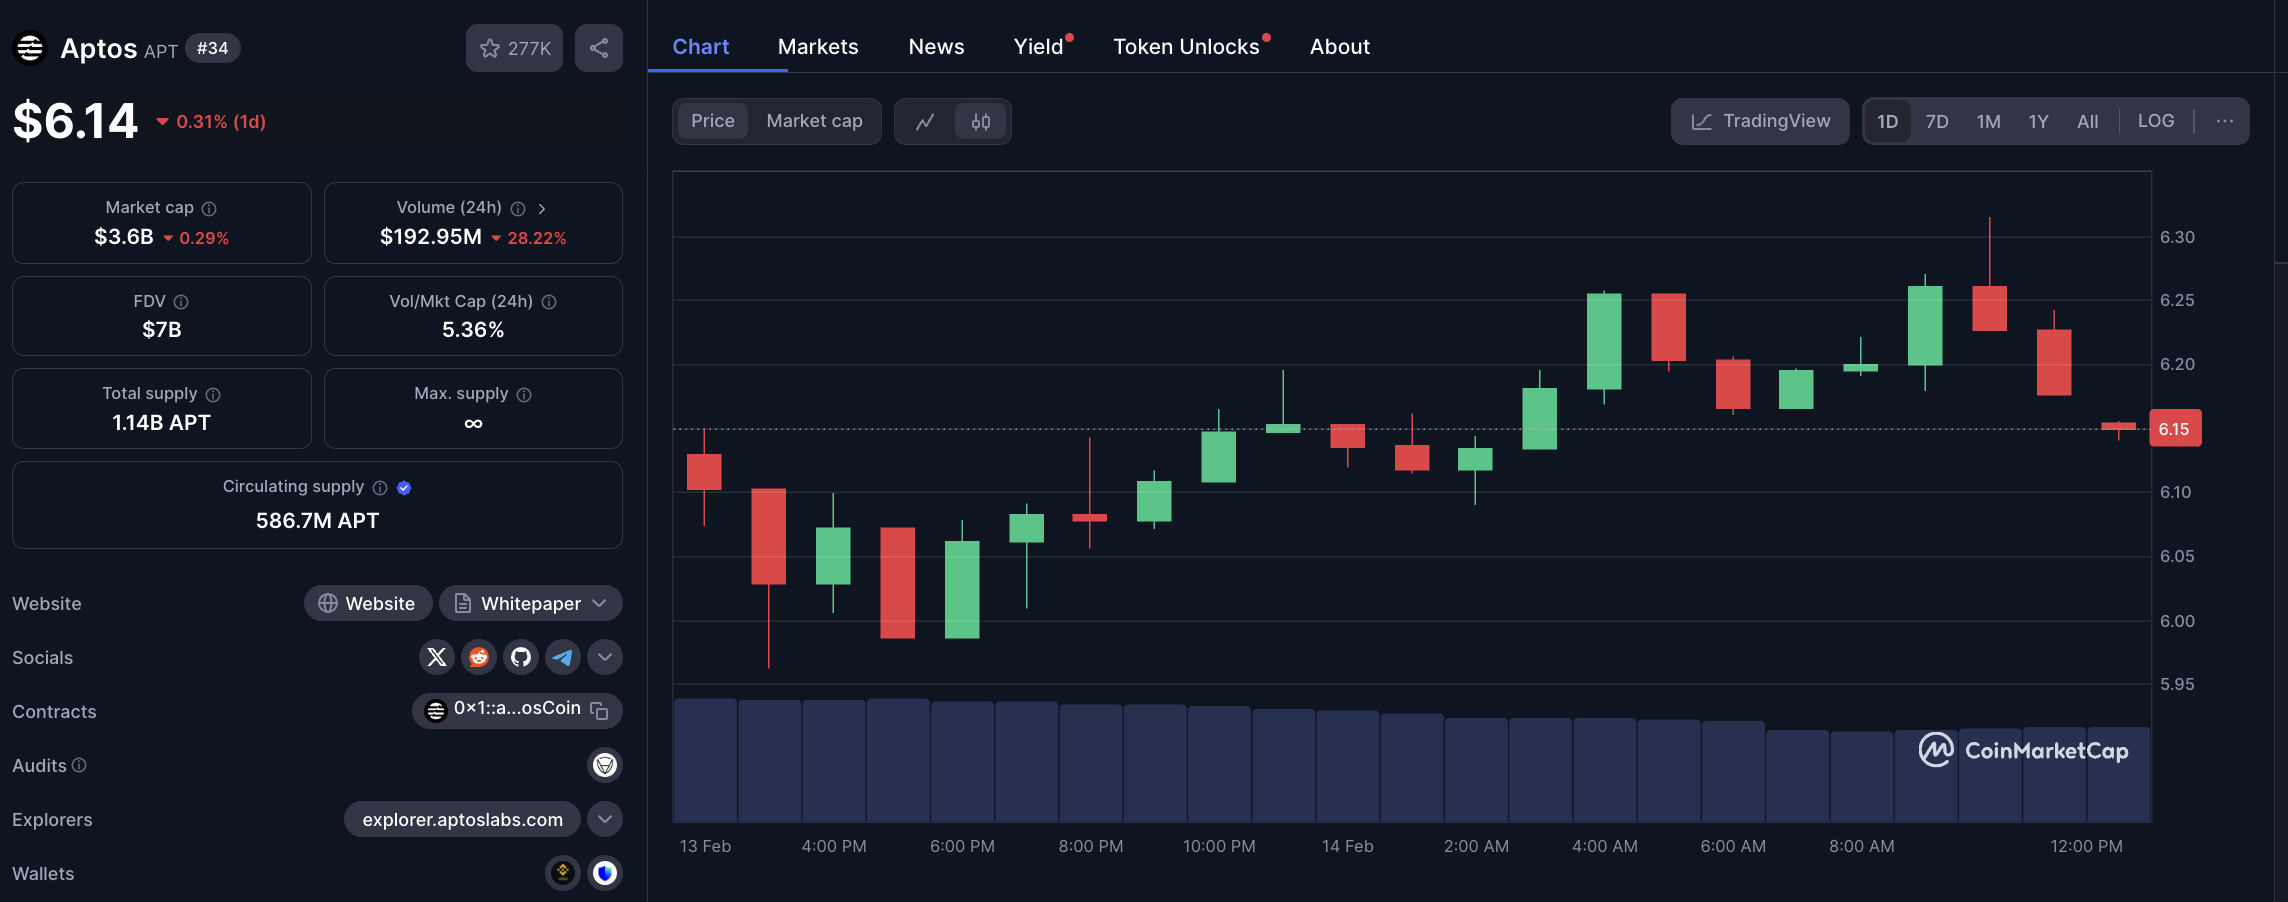Screen dimensions: 2288x902
Task: Set chart range to 1Y
Action: [2038, 121]
